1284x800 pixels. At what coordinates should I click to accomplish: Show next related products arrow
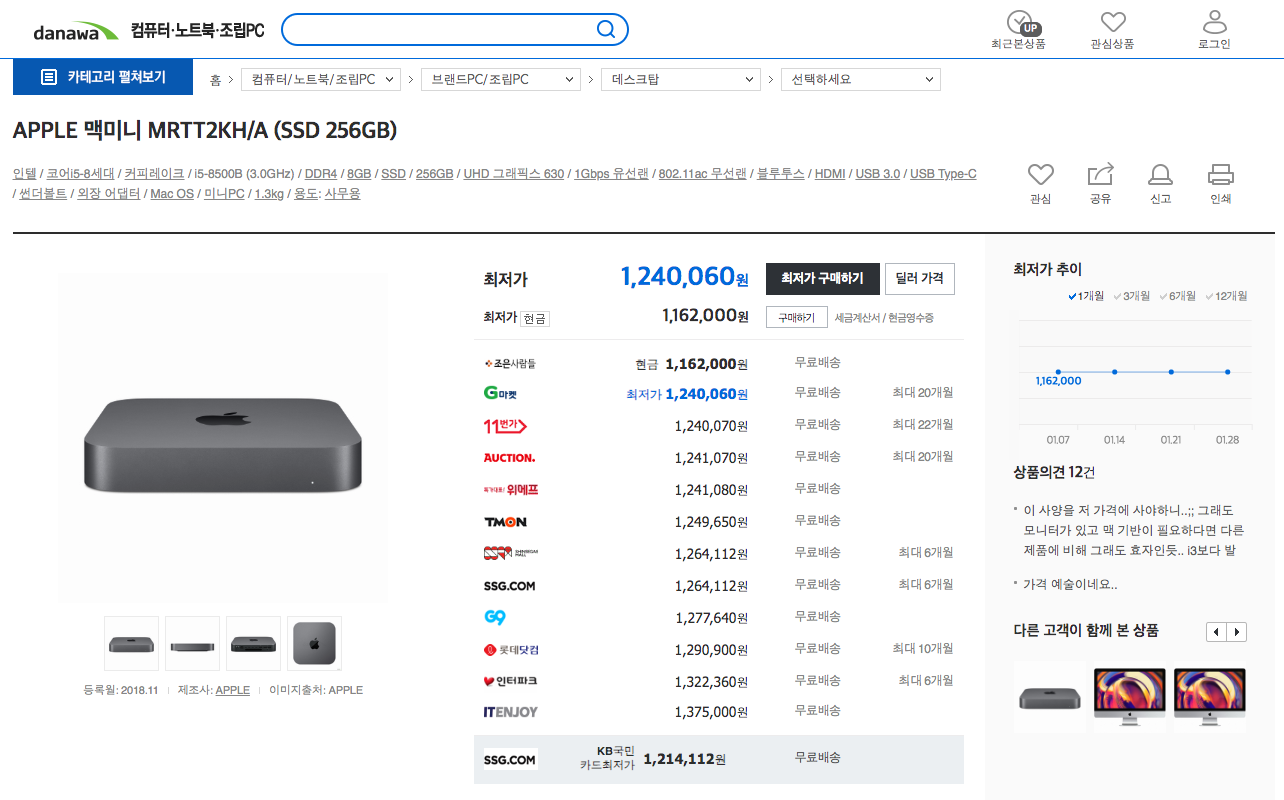tap(1237, 631)
